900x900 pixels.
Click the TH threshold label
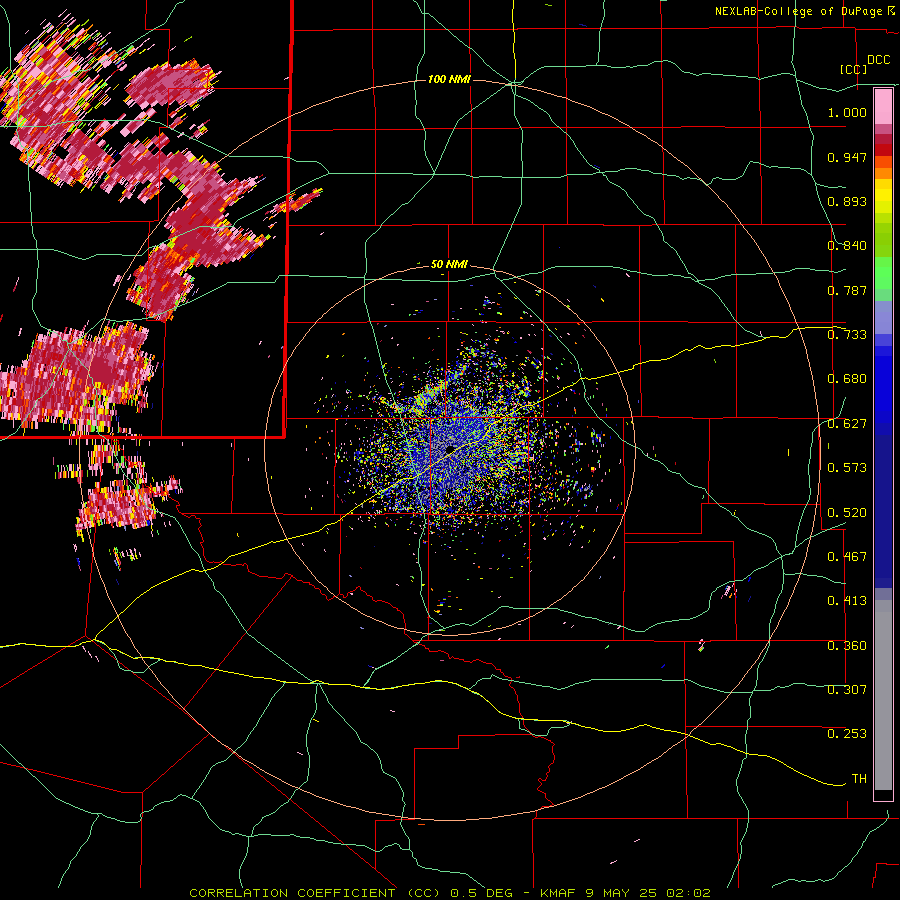(859, 779)
